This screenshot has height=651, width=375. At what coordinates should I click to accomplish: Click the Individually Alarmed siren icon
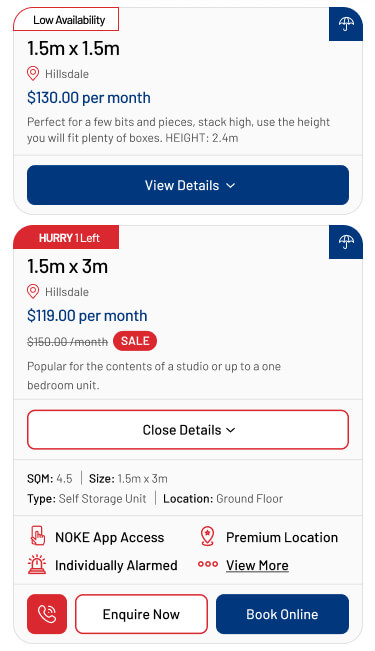coord(37,565)
